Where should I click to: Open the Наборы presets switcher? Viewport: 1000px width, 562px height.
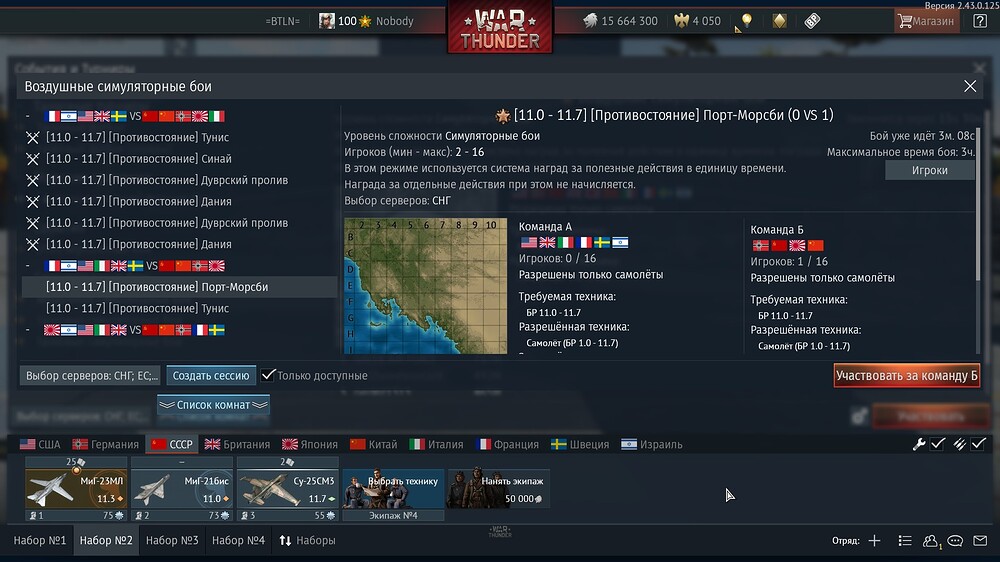click(x=307, y=540)
